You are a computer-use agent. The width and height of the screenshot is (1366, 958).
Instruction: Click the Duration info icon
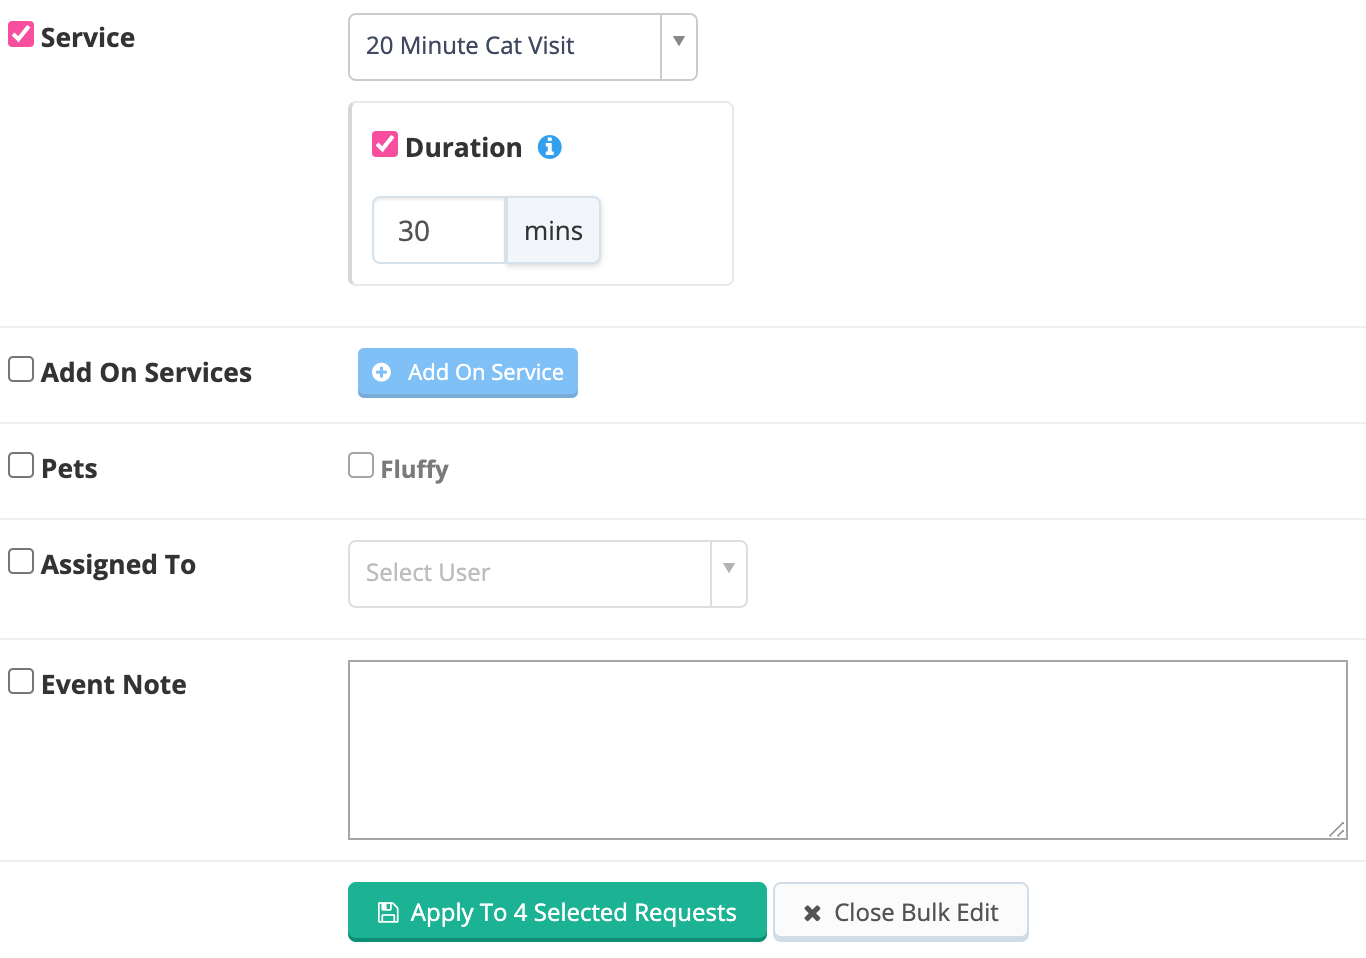[x=550, y=147]
